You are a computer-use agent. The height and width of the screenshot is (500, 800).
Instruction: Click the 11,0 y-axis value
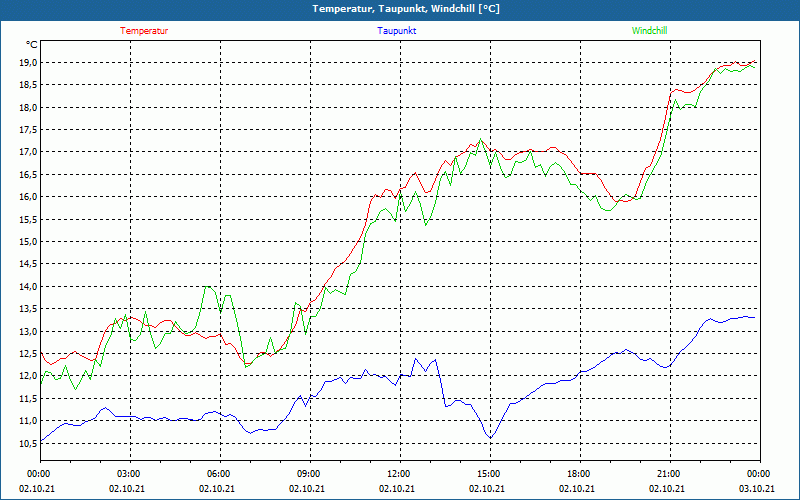point(29,421)
